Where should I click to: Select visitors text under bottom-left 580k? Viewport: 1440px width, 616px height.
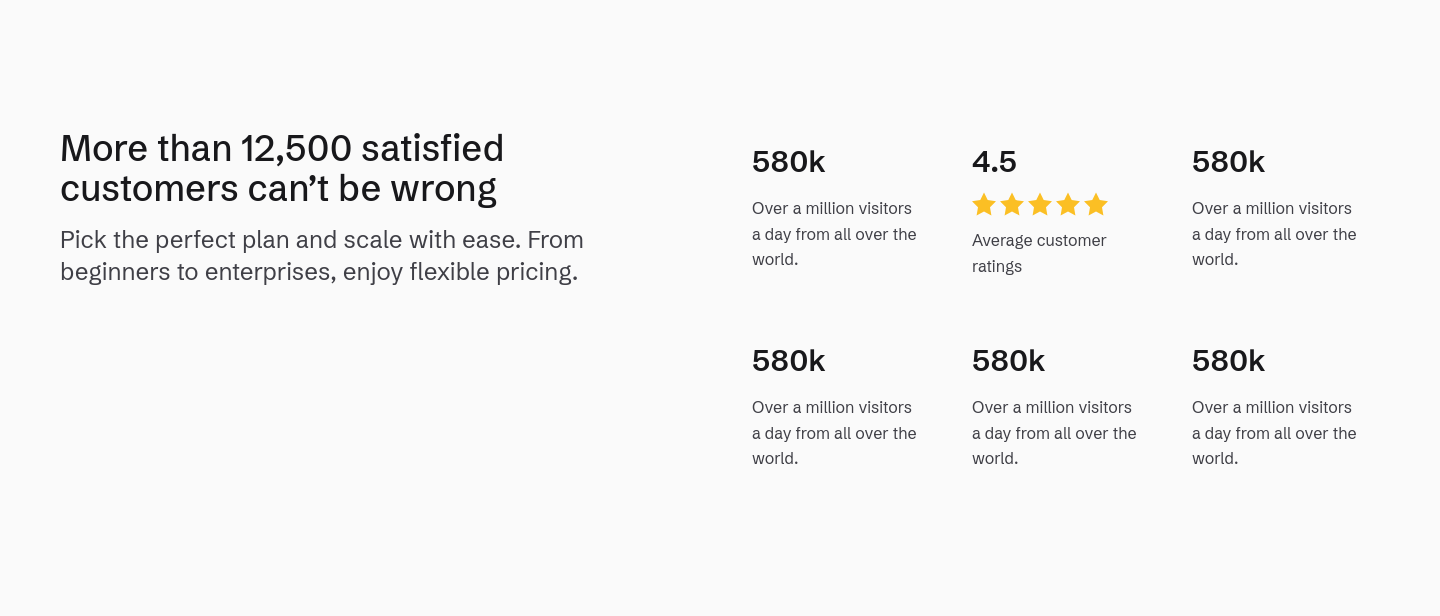click(834, 433)
